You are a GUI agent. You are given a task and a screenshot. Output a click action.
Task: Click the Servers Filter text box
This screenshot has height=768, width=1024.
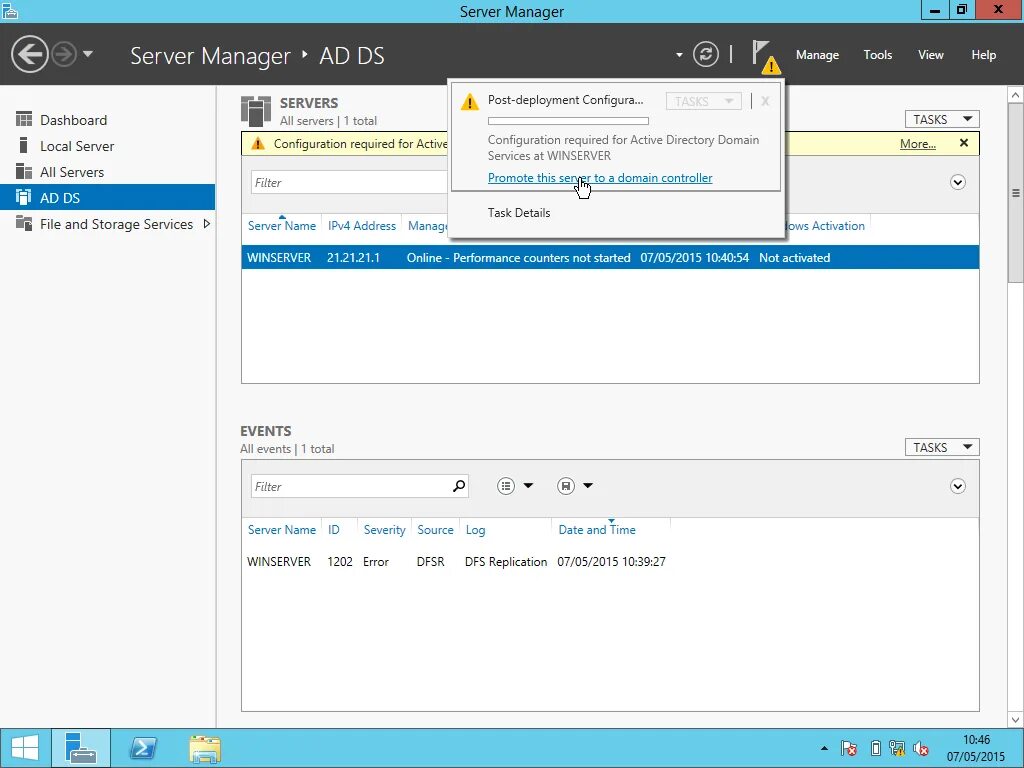349,182
